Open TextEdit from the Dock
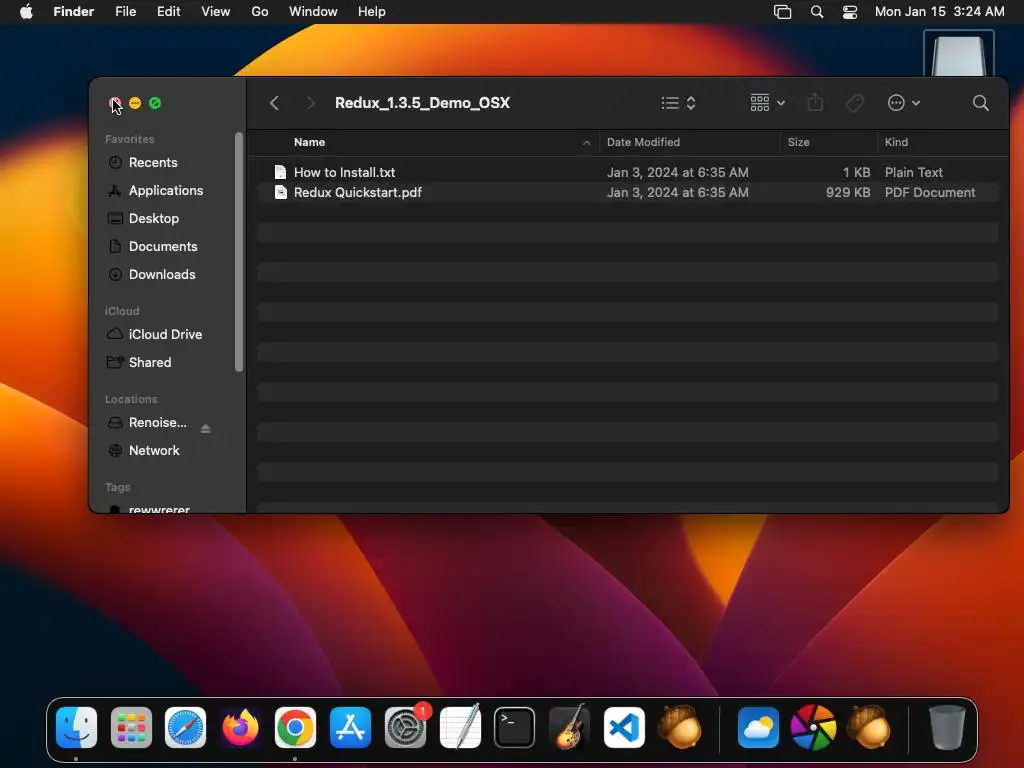The height and width of the screenshot is (768, 1024). [x=460, y=728]
